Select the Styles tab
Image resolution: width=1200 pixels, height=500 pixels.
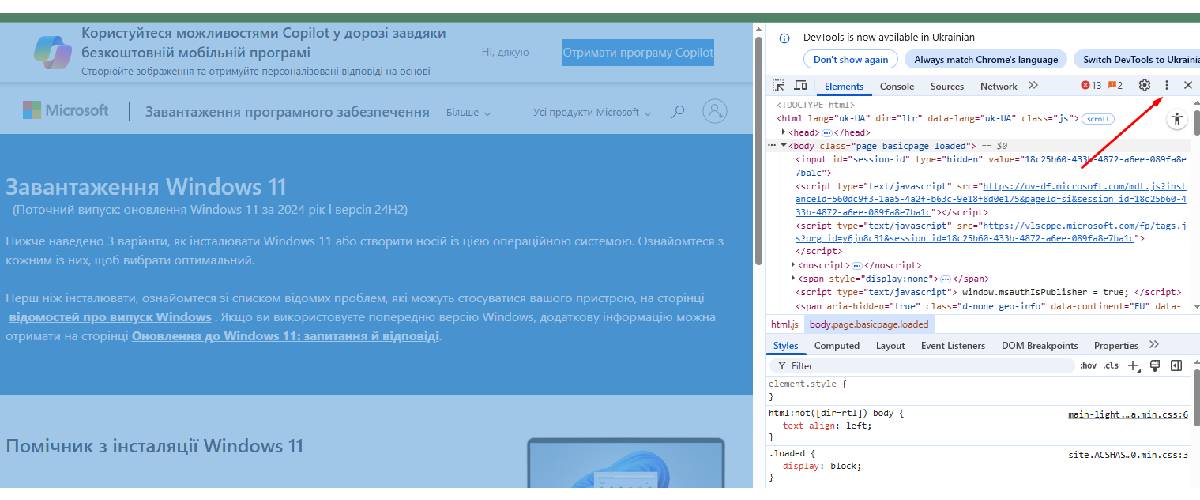point(786,346)
